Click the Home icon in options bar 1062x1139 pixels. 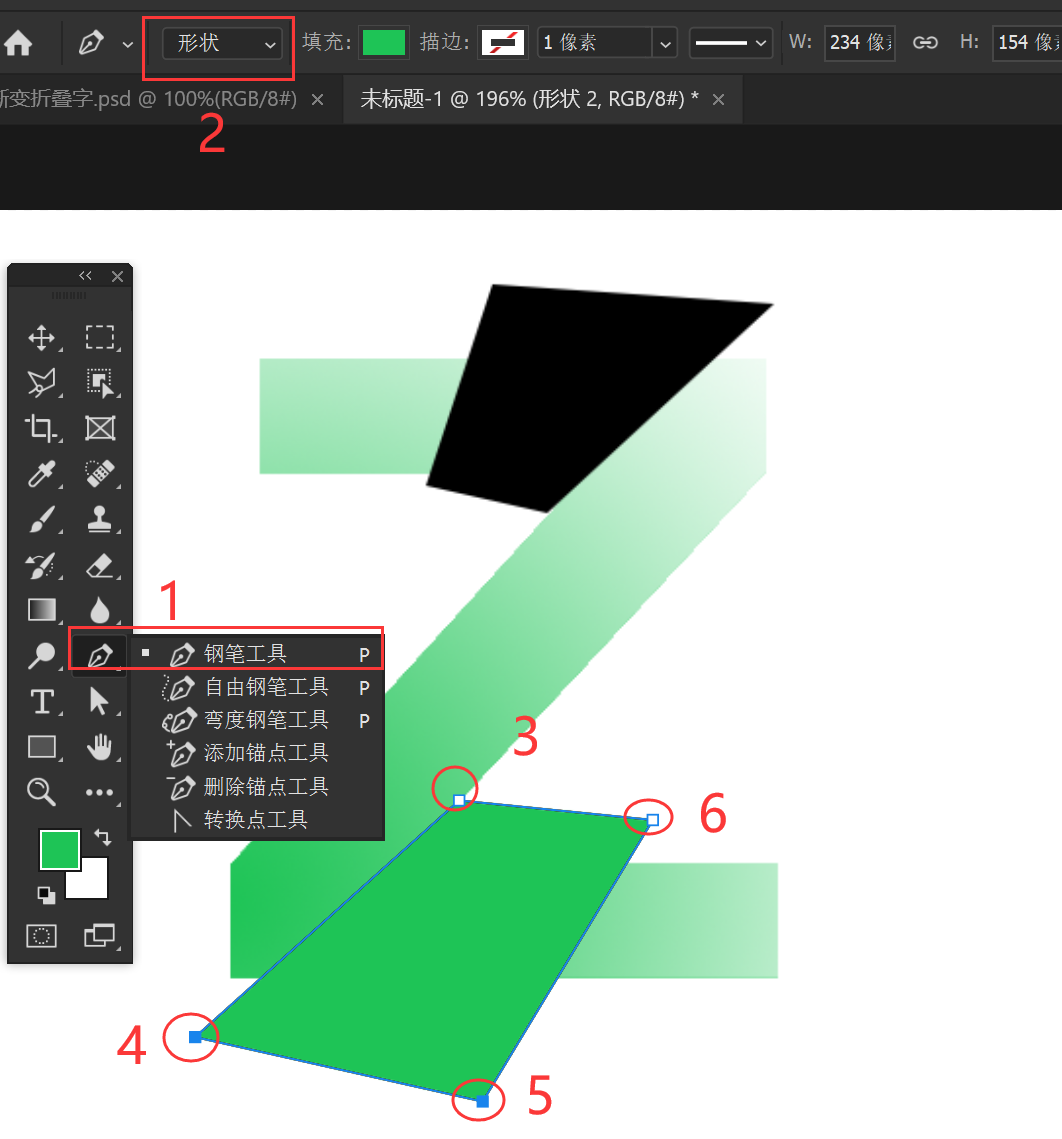click(x=18, y=43)
